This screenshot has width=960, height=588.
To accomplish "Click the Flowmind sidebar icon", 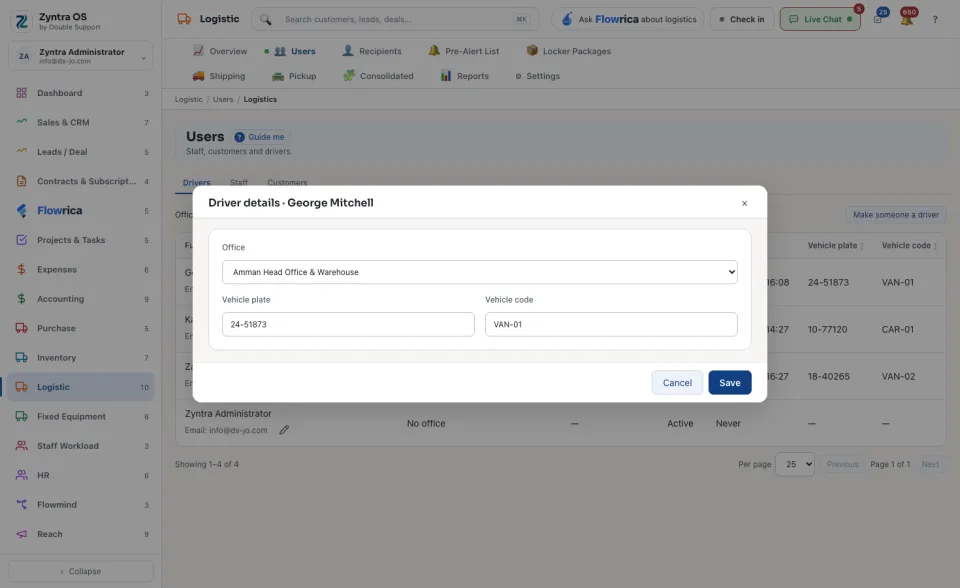I will pos(21,505).
